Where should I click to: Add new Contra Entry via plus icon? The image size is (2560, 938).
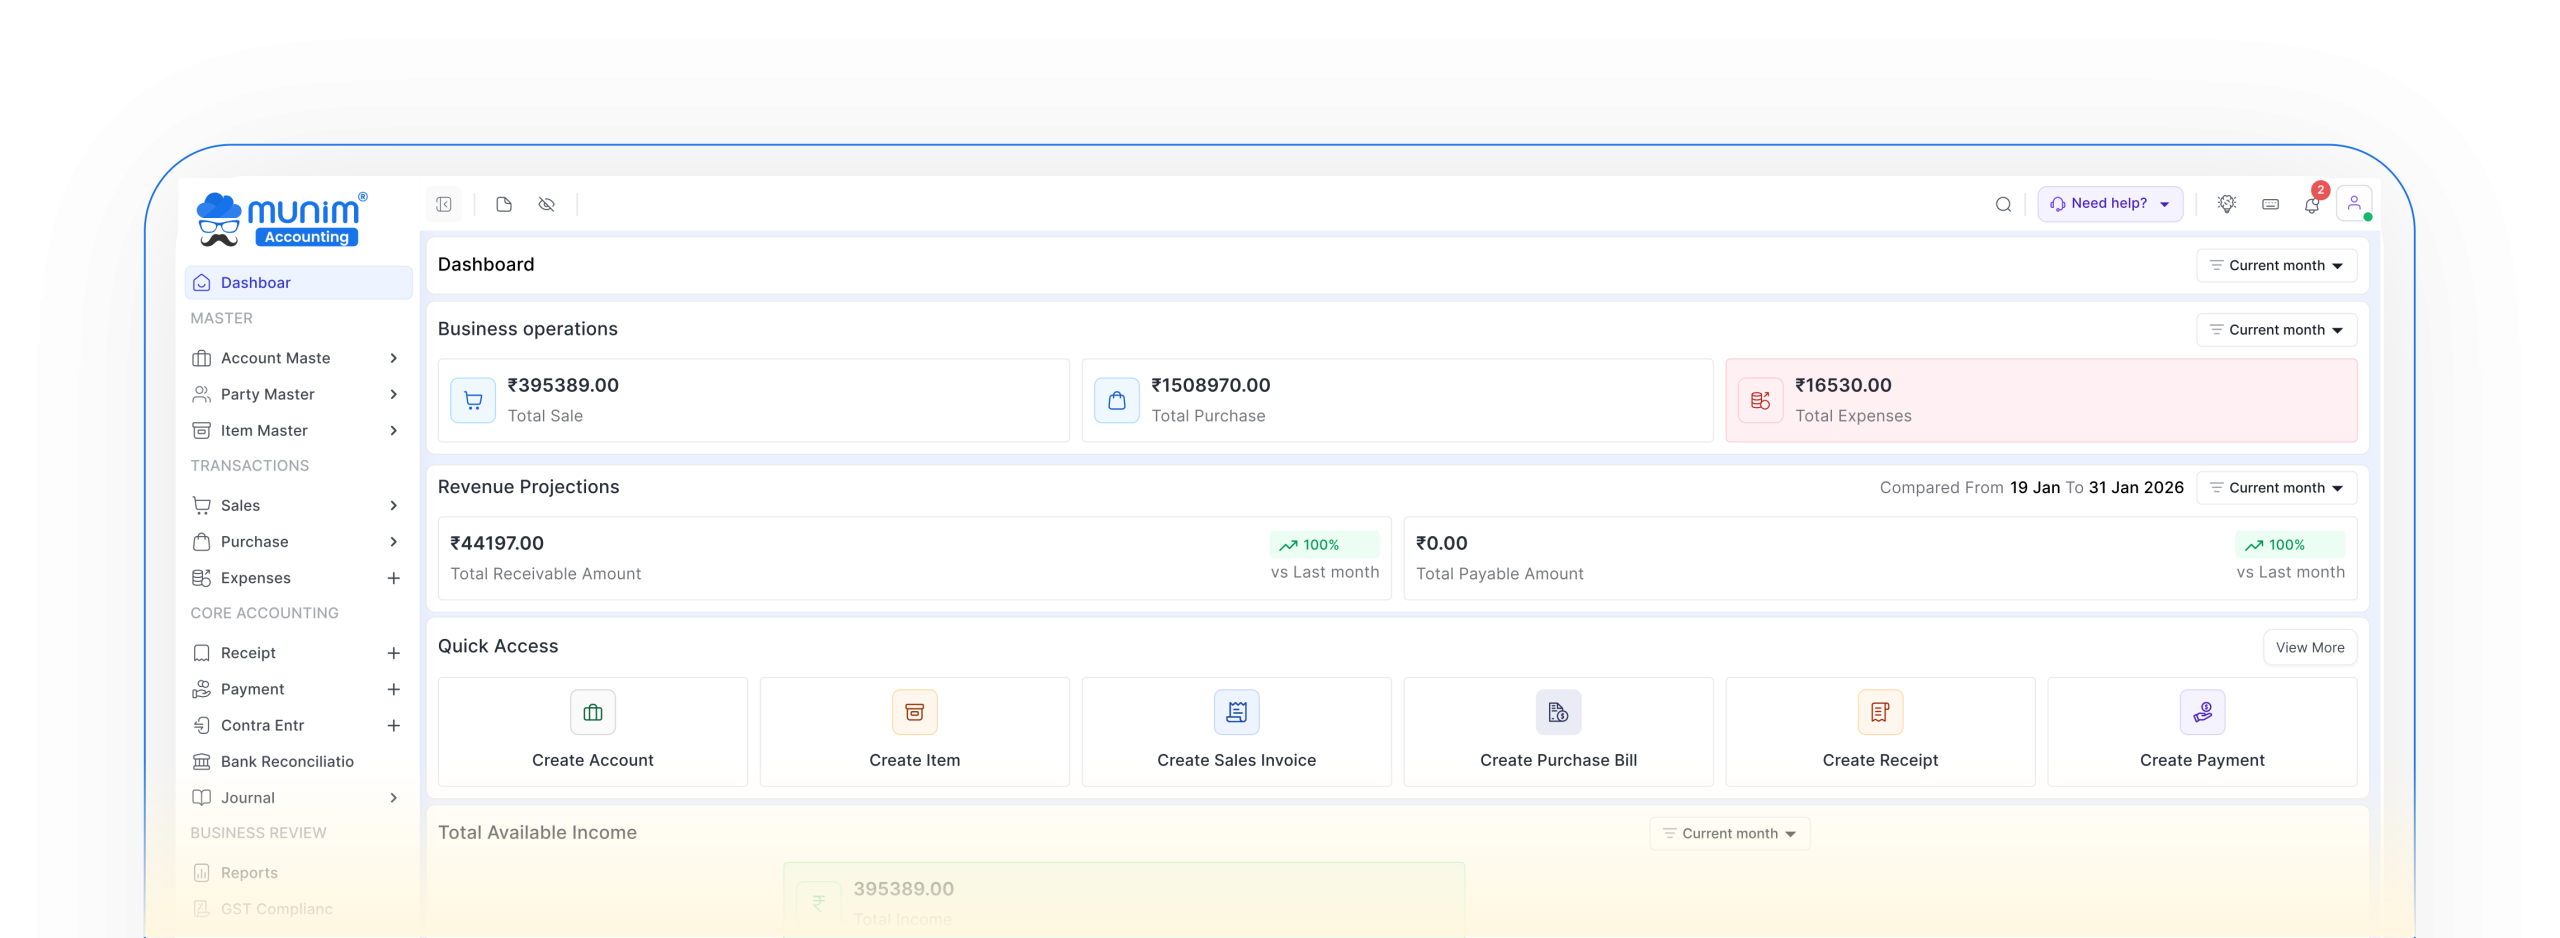[393, 725]
